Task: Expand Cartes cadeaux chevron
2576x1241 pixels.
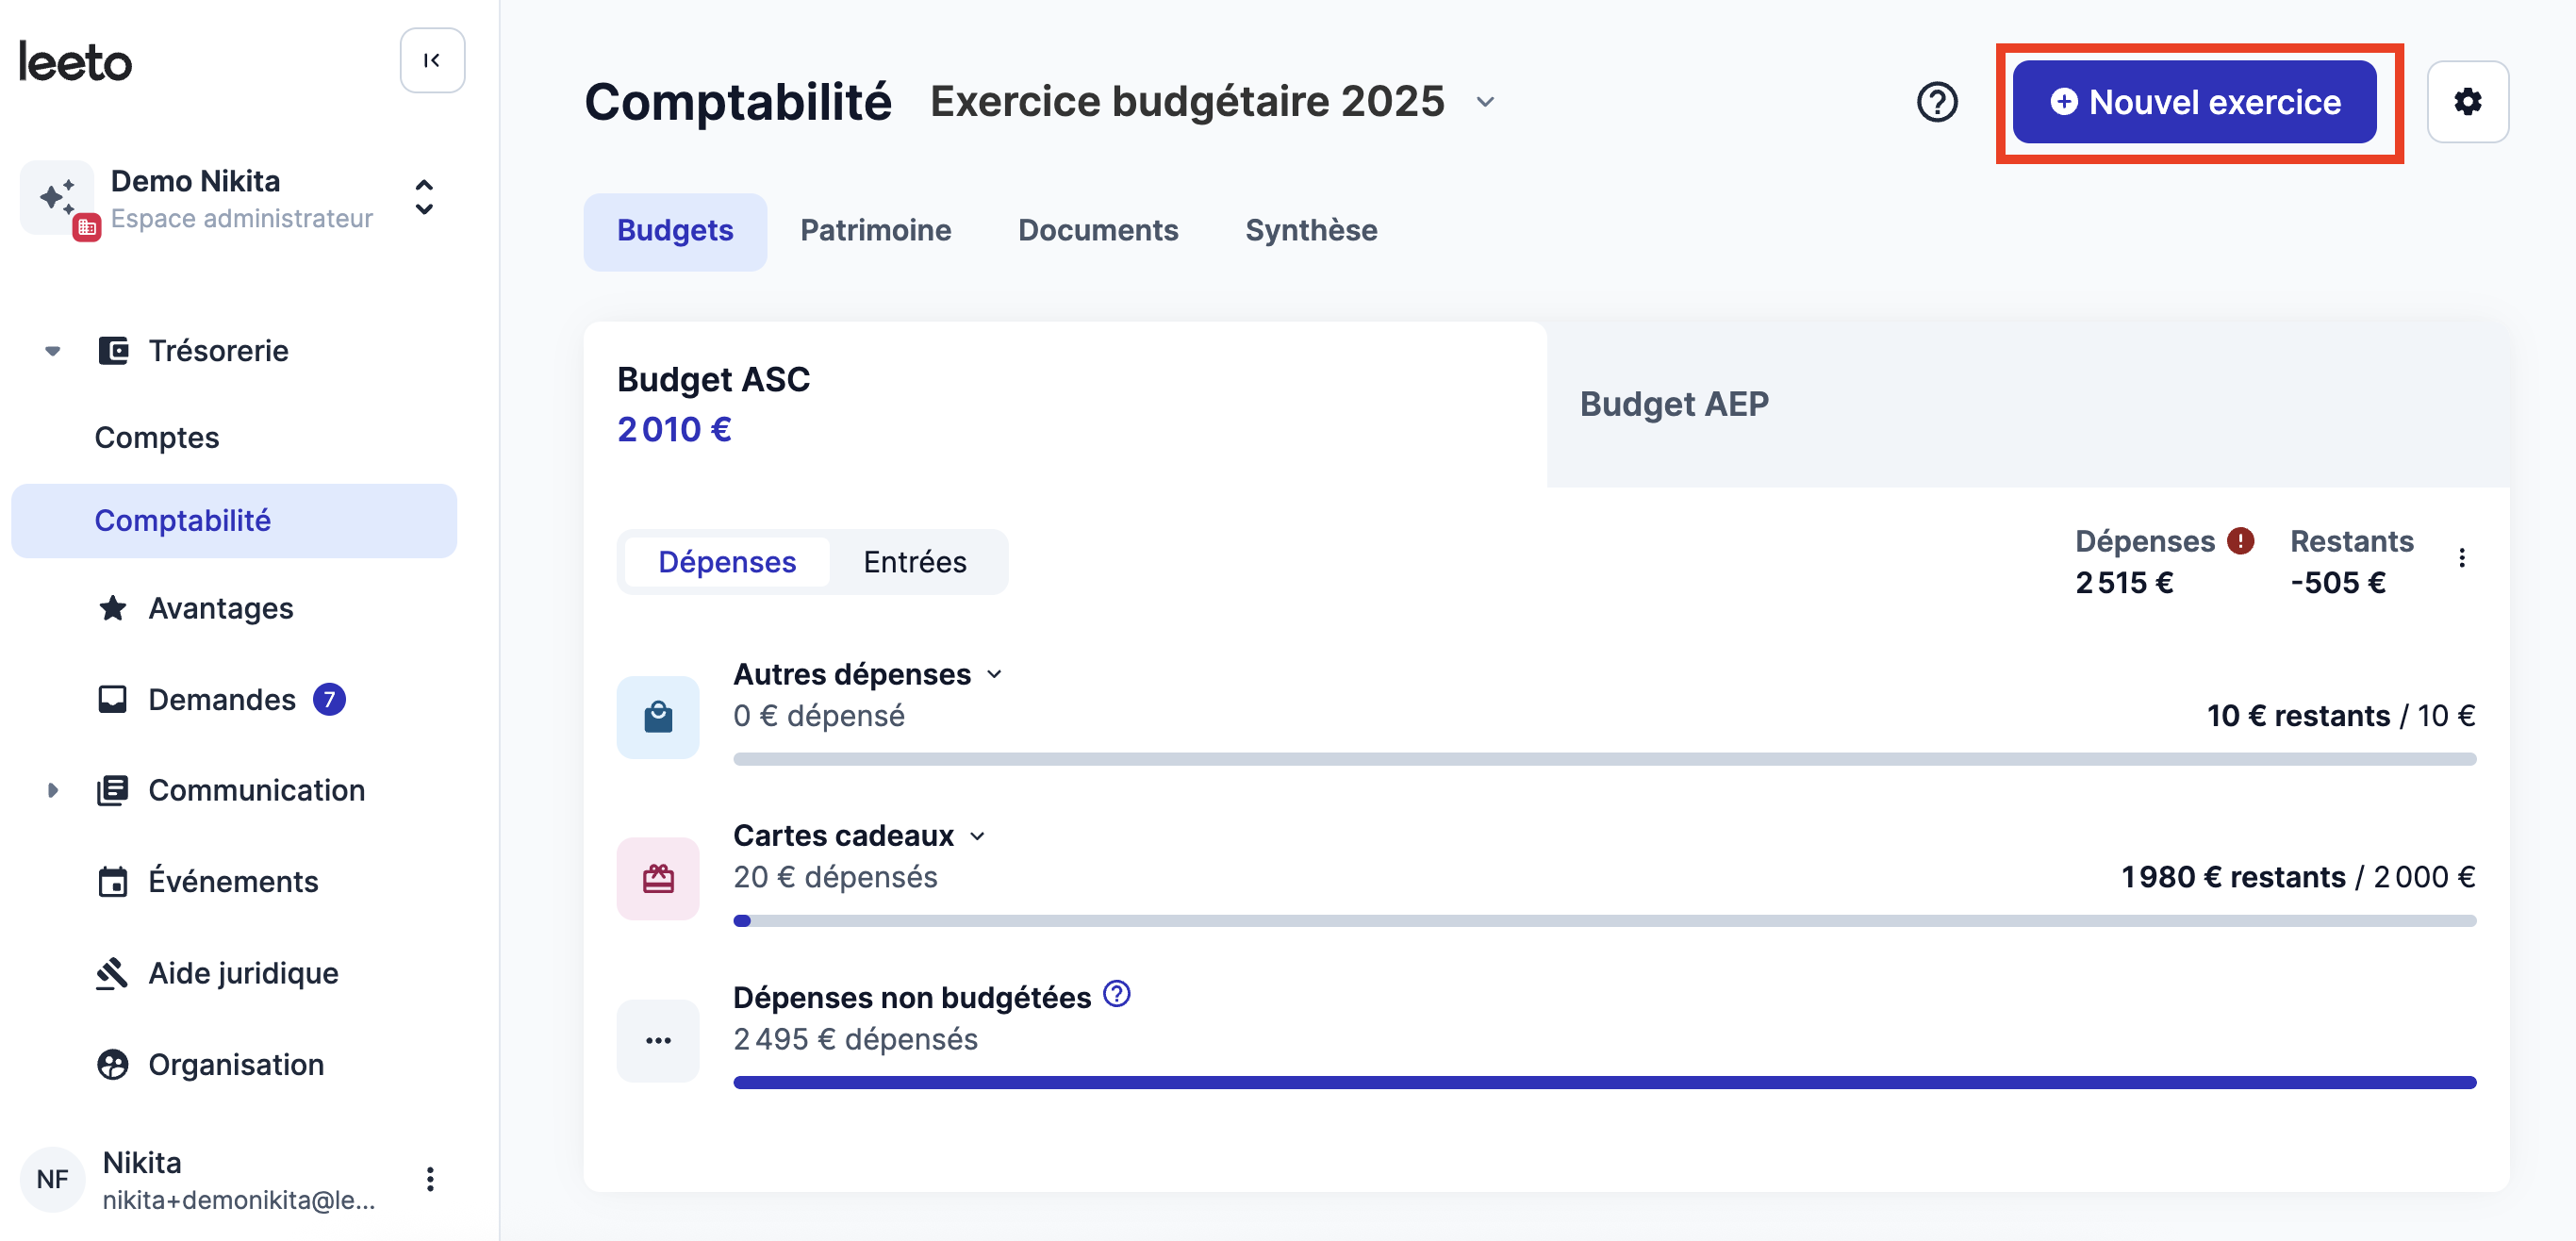Action: (978, 837)
